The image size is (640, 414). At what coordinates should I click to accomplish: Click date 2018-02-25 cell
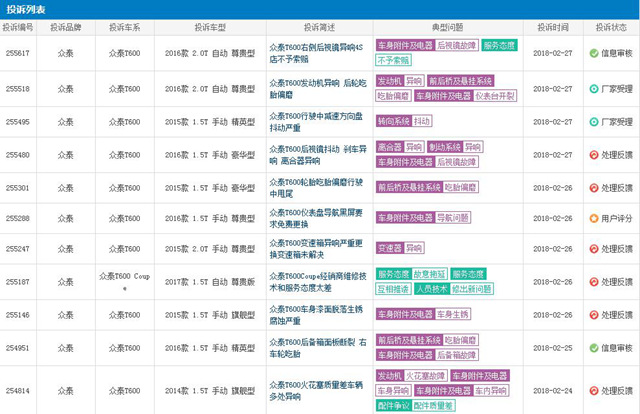click(x=553, y=348)
